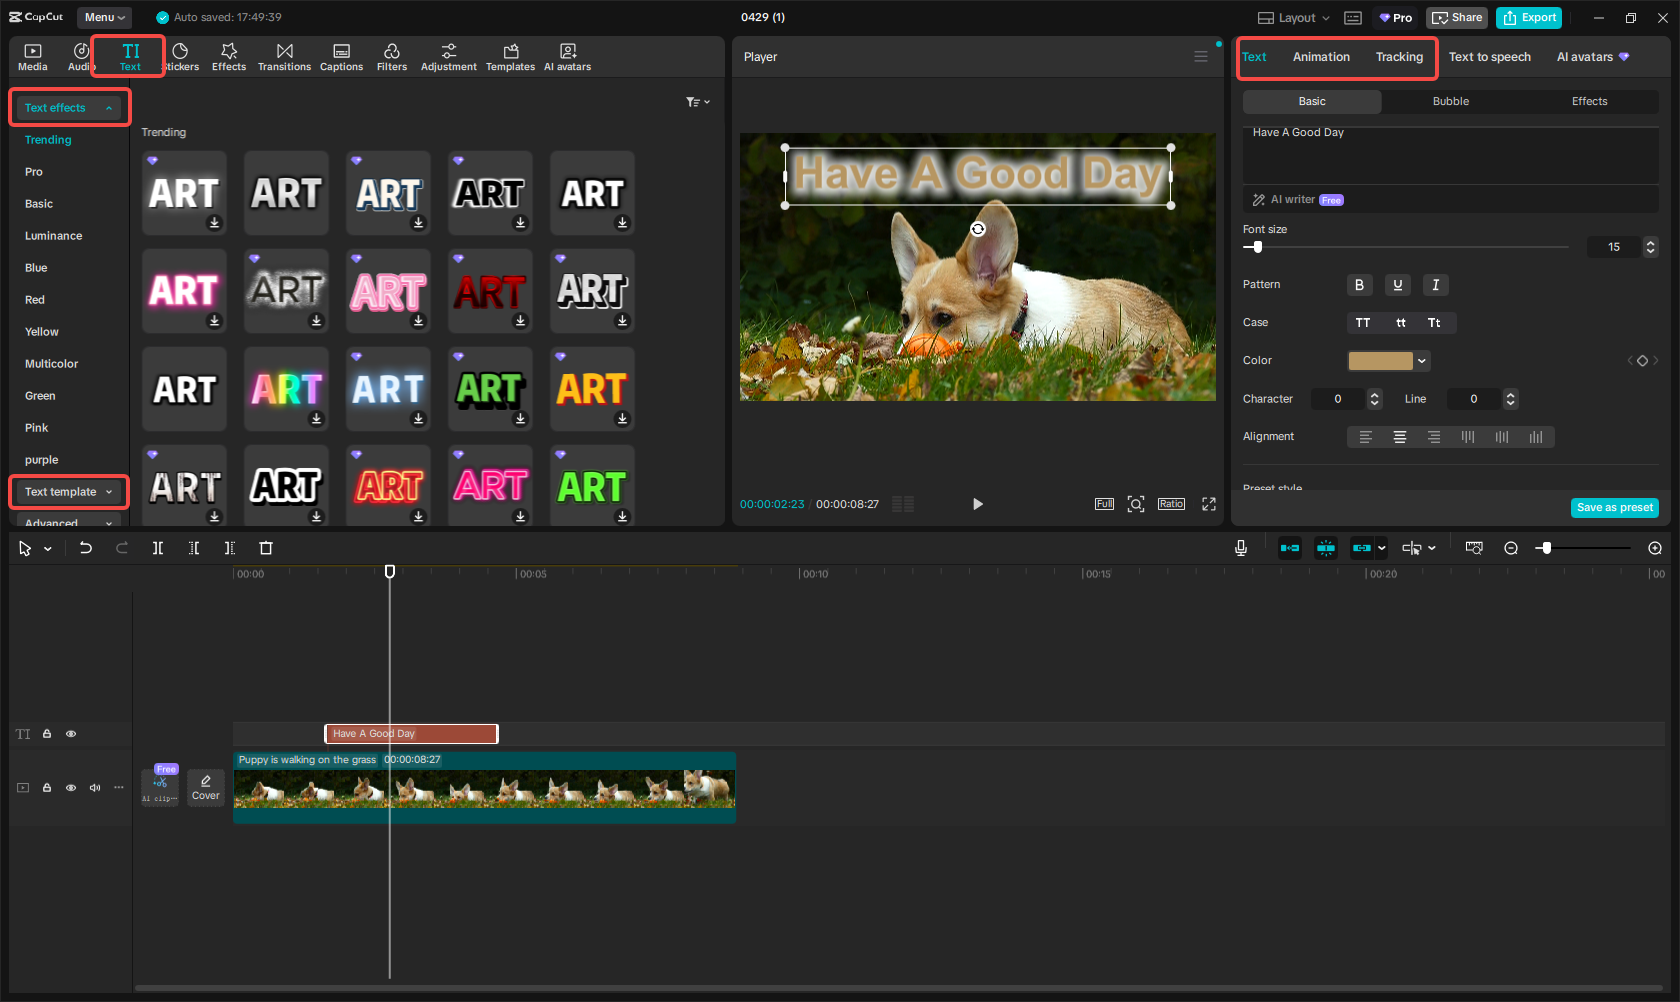Delete the selected clip with the trash icon
This screenshot has height=1002, width=1680.
click(266, 548)
